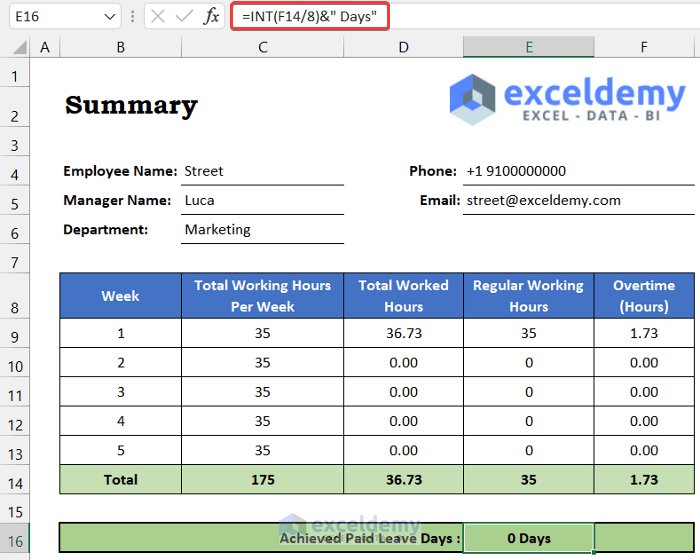Click the Achieved Paid Leave Days label

point(370,539)
